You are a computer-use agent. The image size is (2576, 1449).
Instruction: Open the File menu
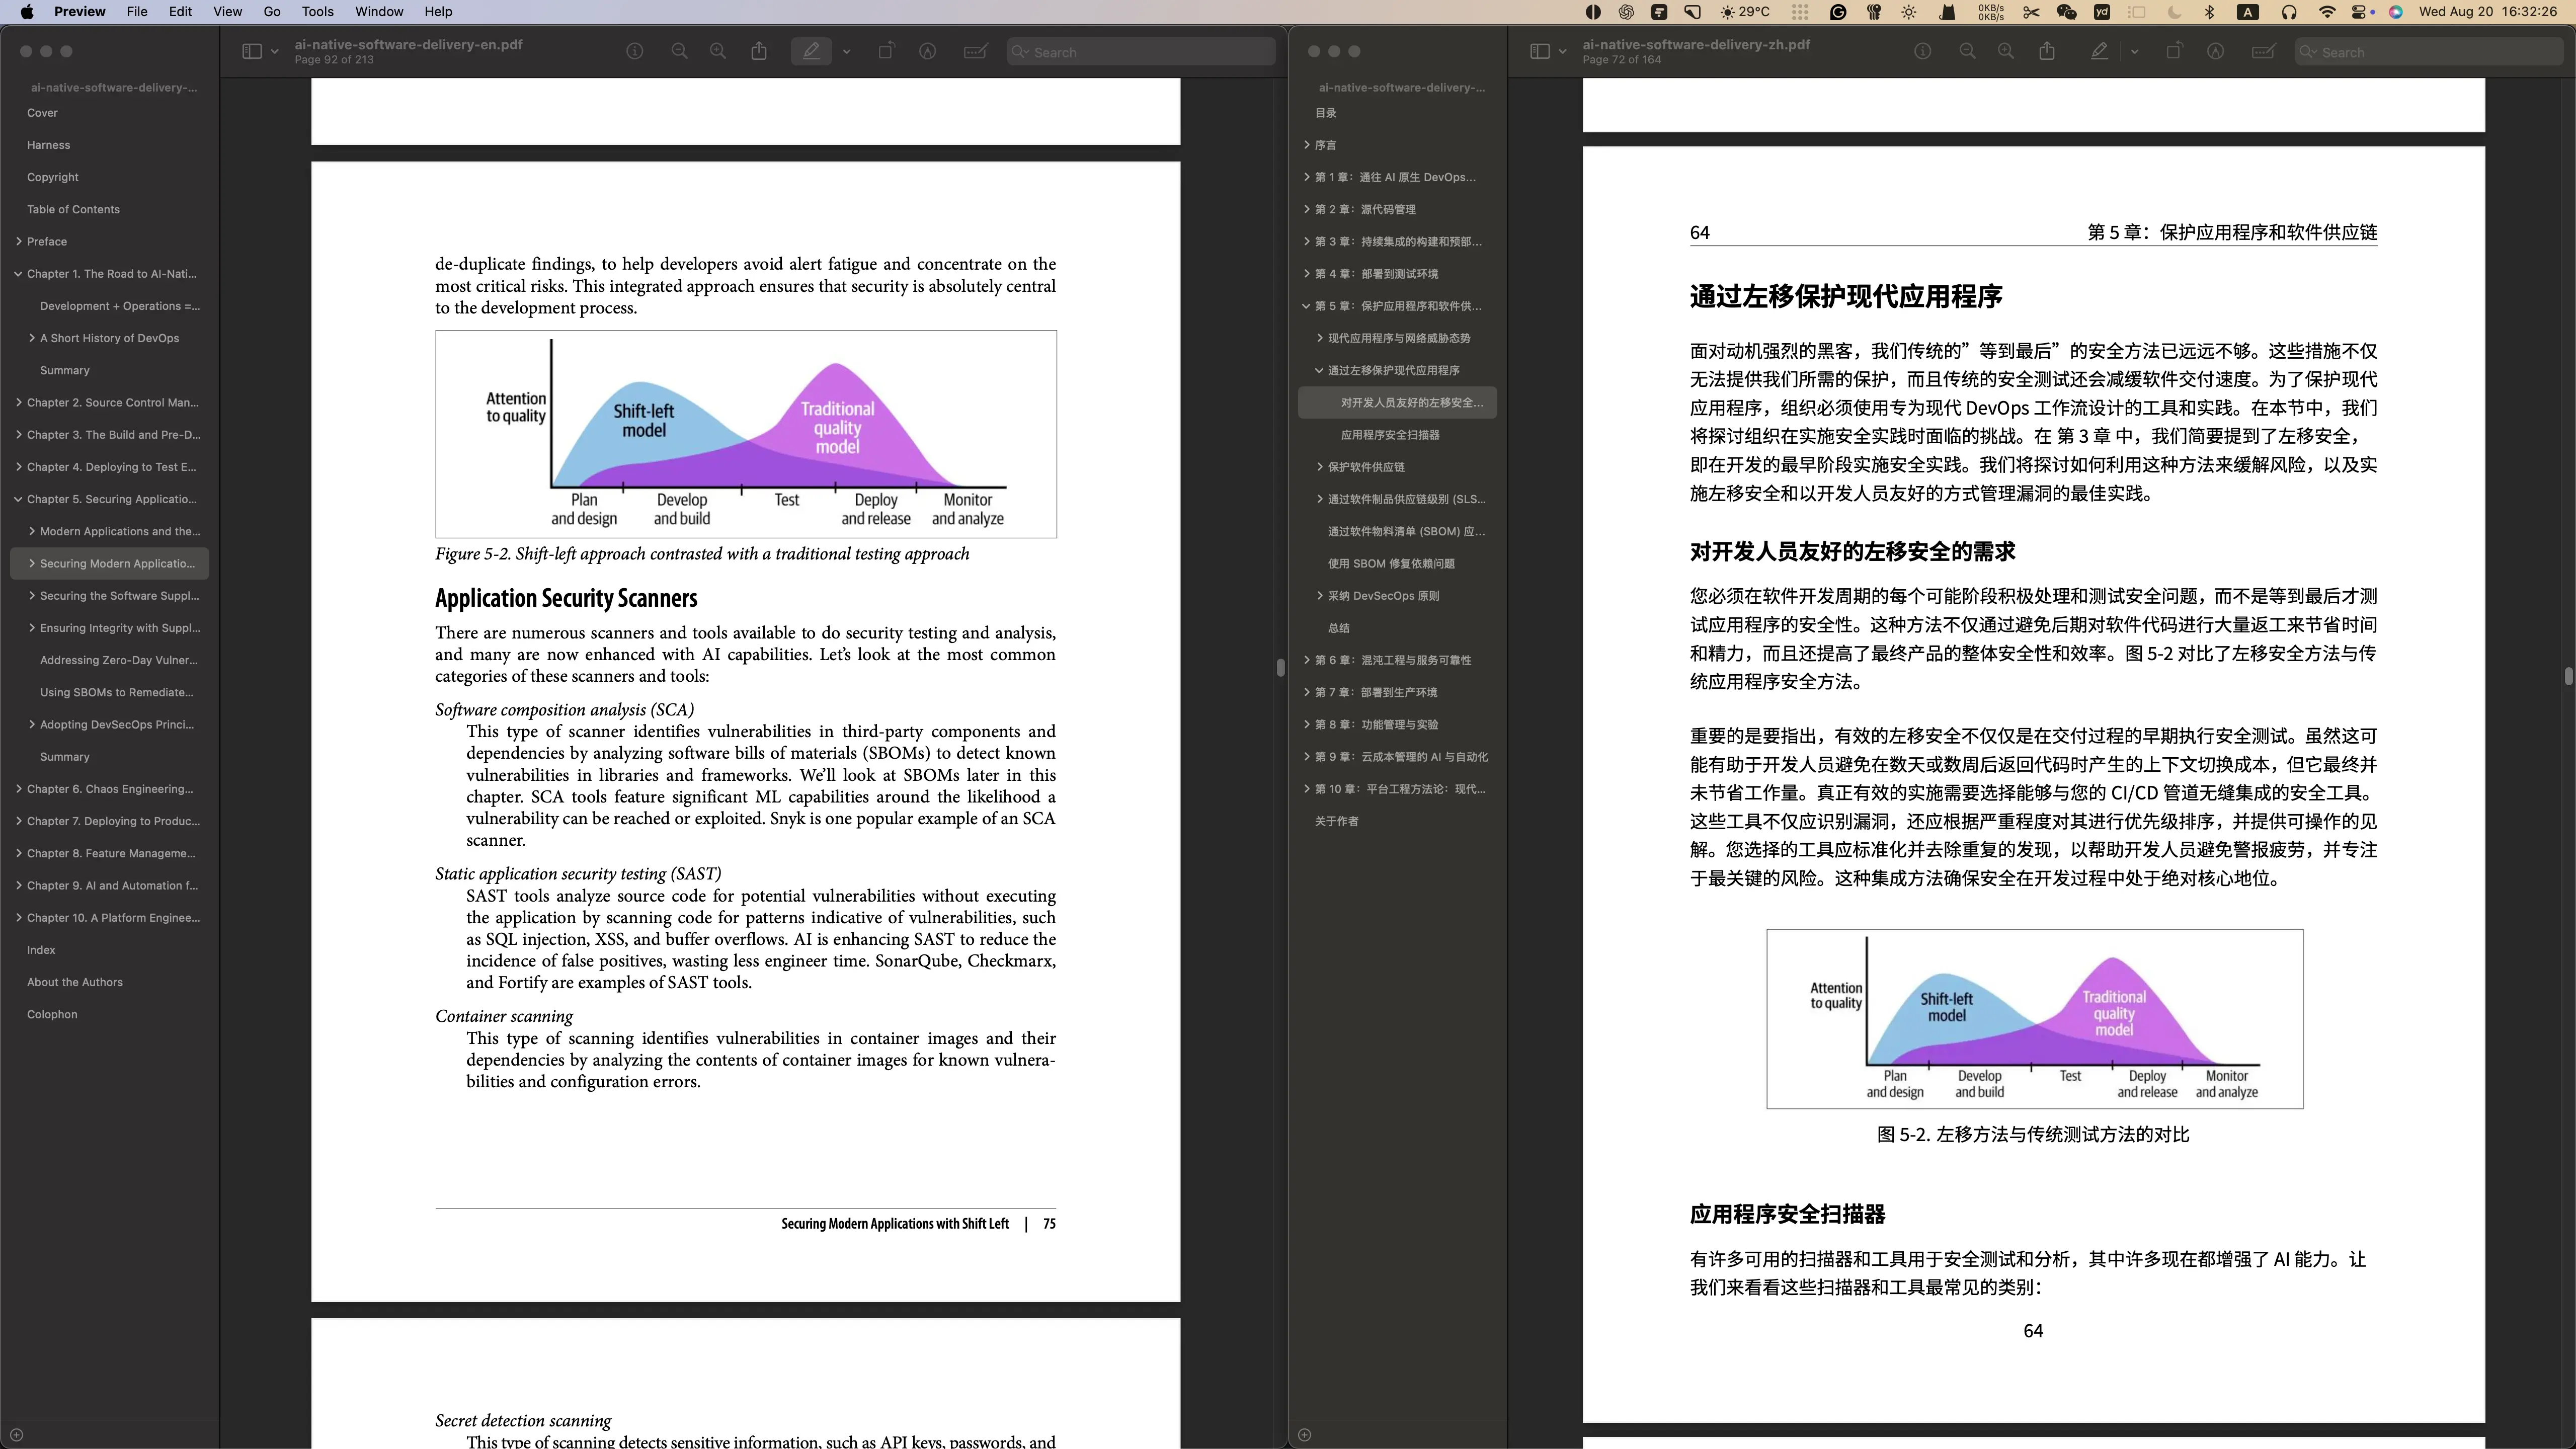coord(137,12)
